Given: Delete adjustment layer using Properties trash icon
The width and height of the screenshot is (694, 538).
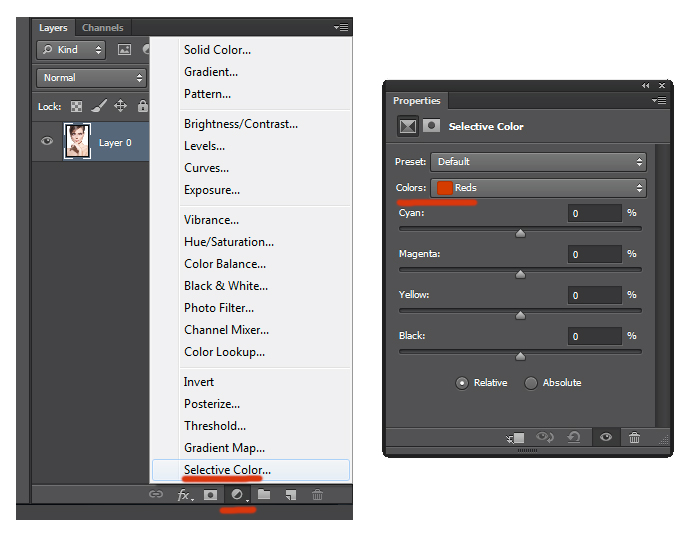Looking at the screenshot, I should coord(634,438).
